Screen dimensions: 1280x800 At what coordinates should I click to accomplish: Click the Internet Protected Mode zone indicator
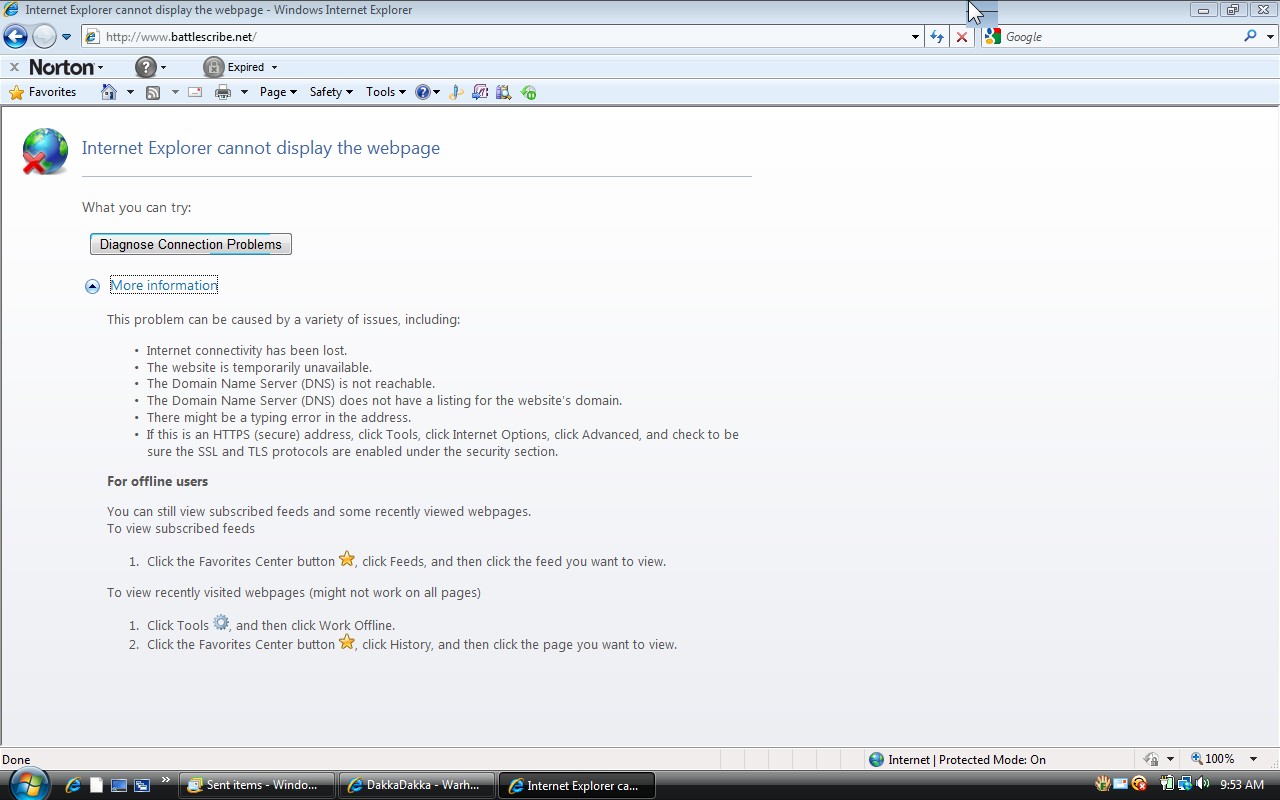[957, 759]
